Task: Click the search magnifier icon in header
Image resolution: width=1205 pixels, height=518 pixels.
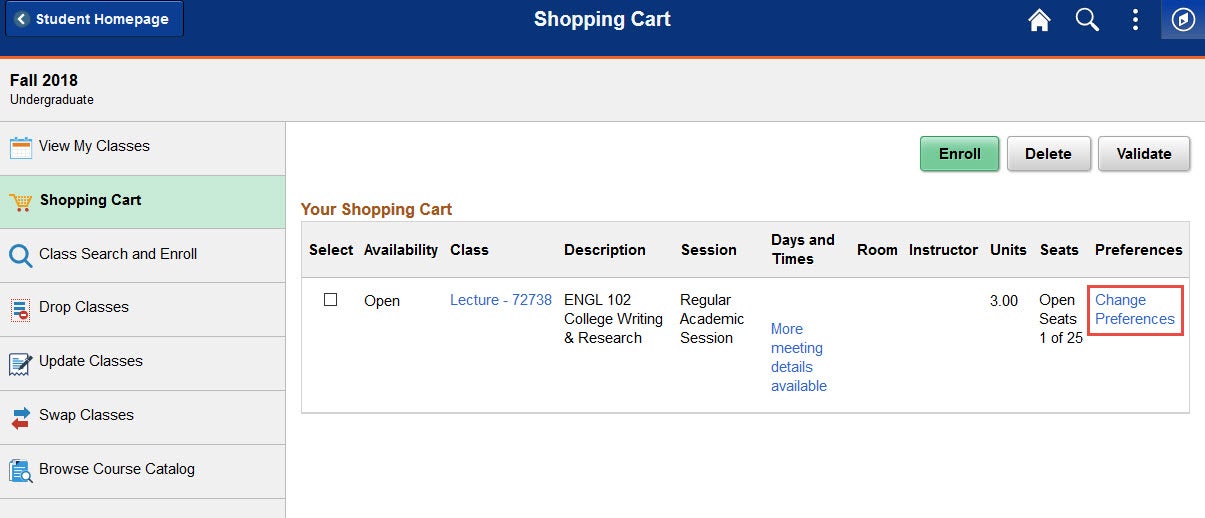Action: pos(1087,20)
